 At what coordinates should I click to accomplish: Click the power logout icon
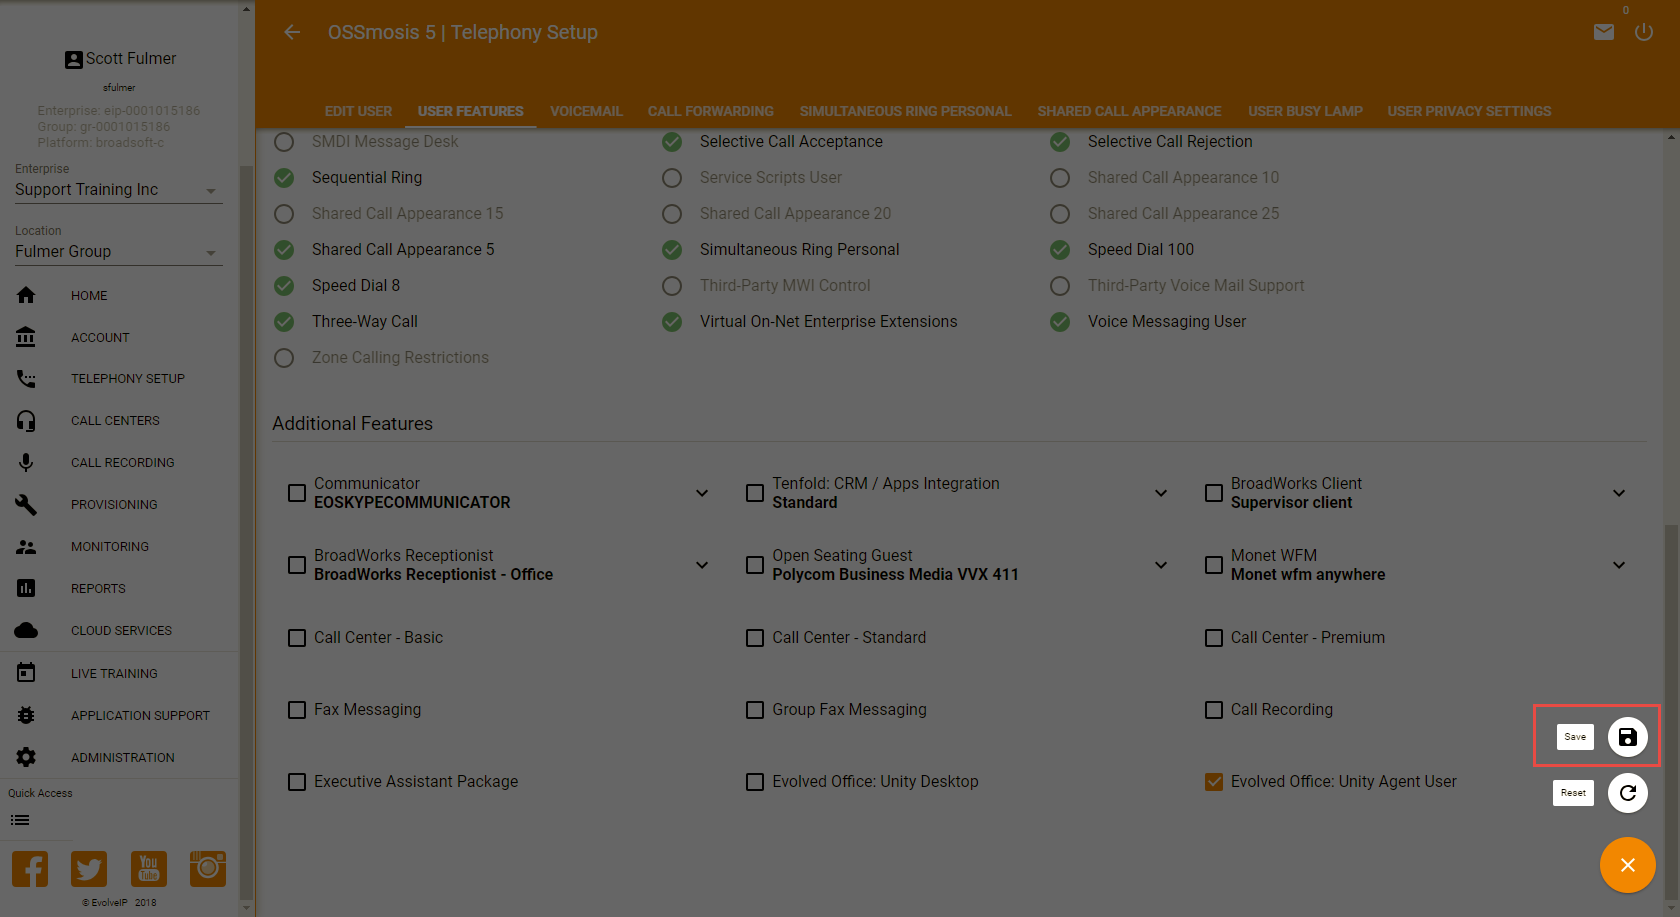pos(1643,32)
